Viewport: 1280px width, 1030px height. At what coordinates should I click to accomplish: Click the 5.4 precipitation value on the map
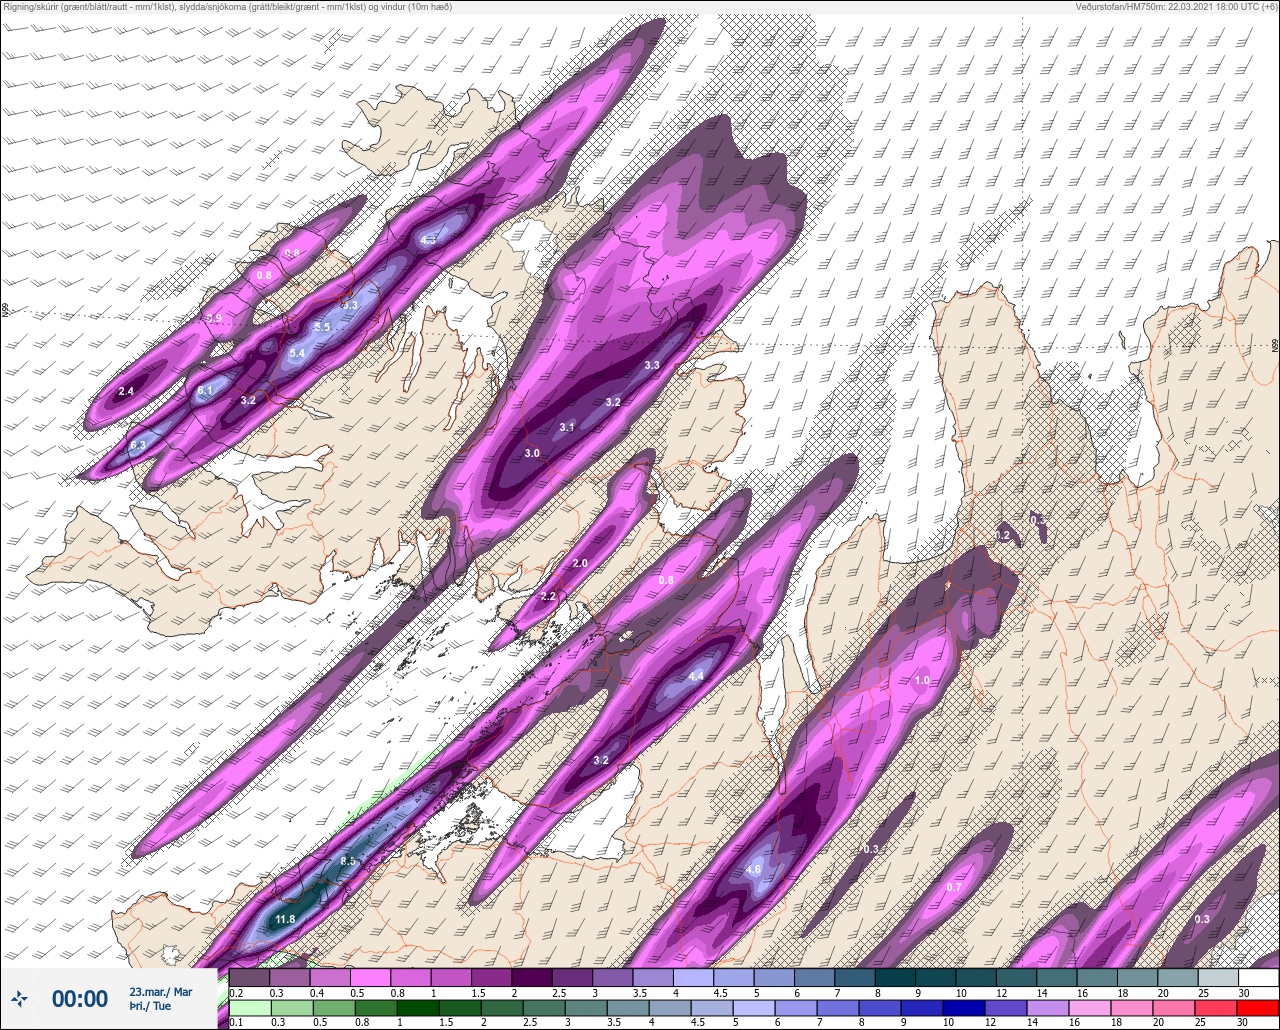click(297, 353)
